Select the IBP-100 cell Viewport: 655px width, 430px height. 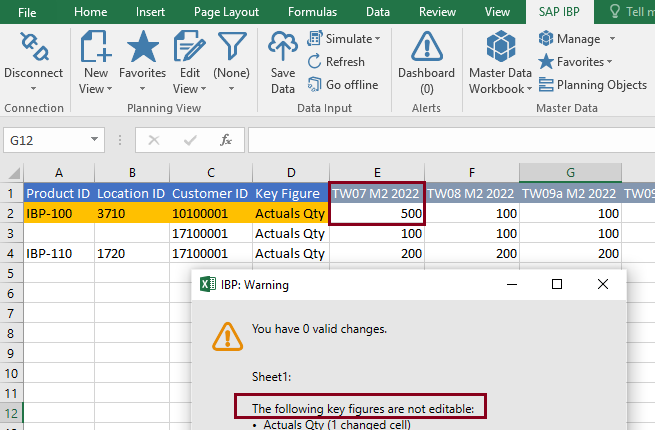point(59,214)
